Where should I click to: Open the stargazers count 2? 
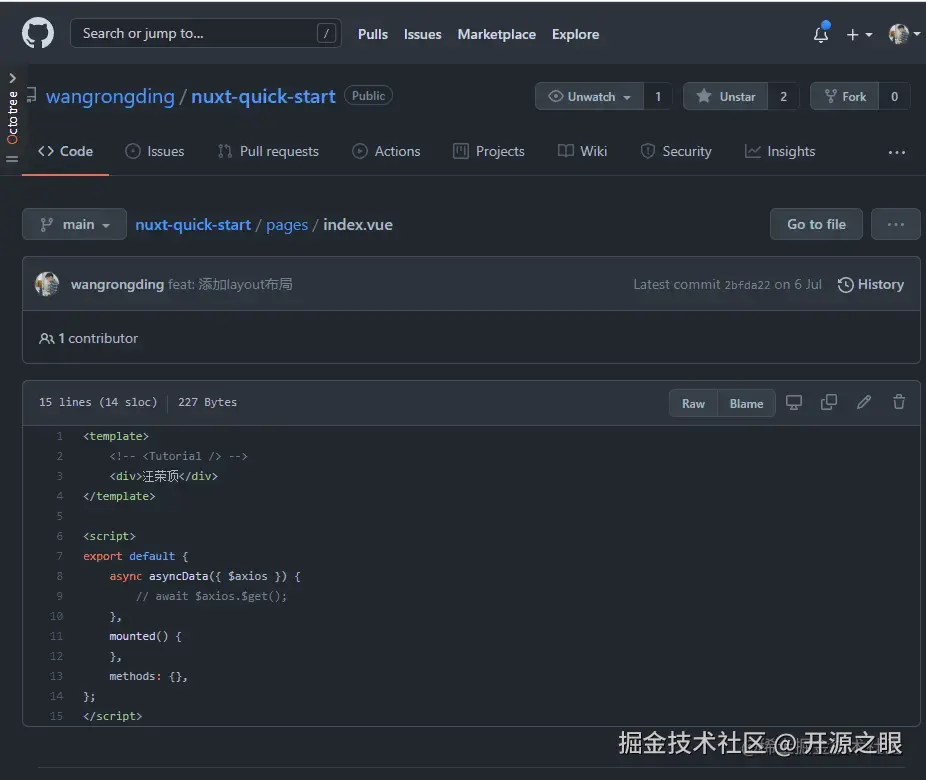click(x=783, y=96)
